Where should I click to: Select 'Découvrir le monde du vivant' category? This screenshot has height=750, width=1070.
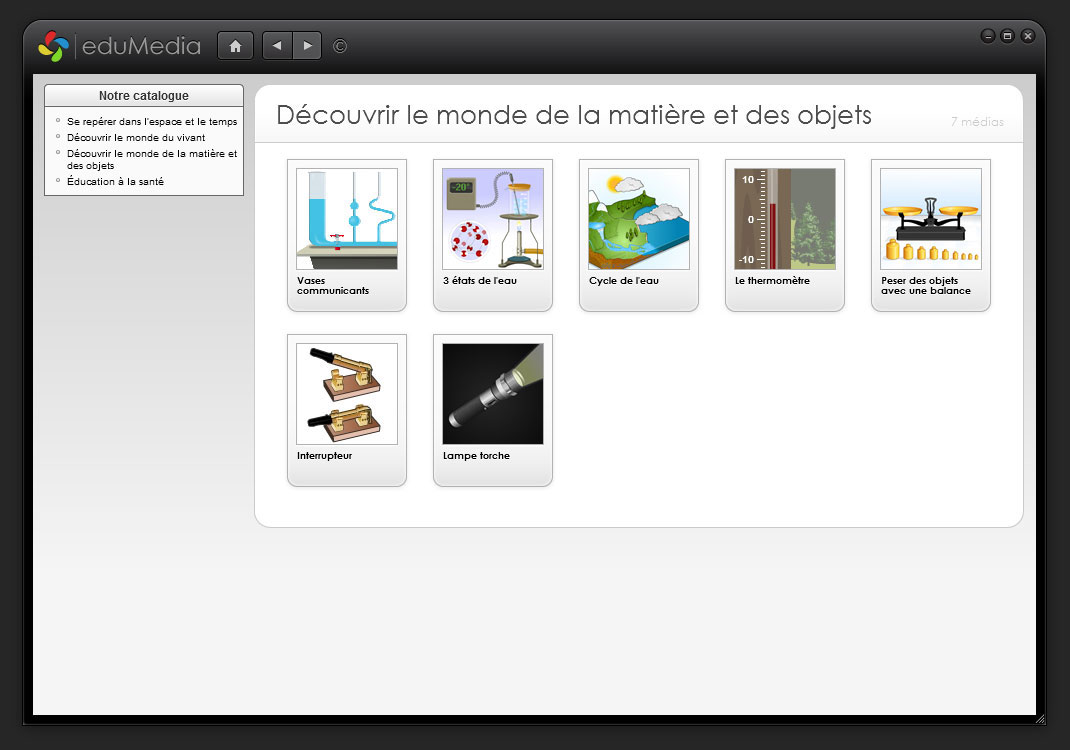(136, 137)
